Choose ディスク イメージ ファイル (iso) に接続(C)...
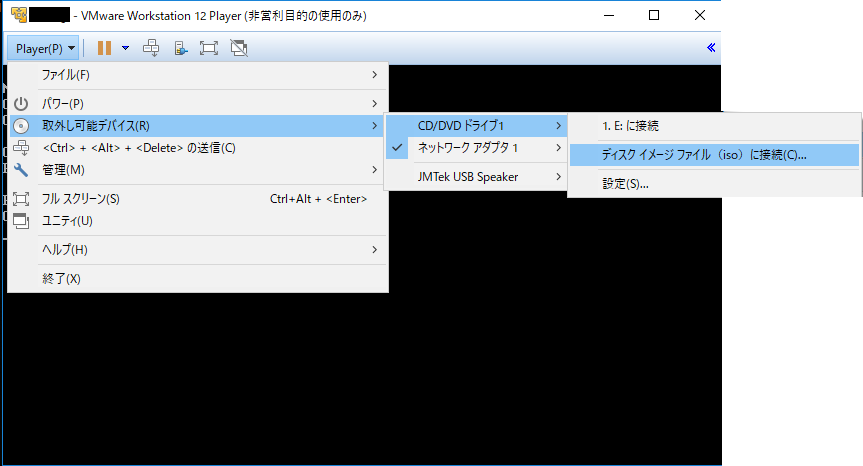This screenshot has width=863, height=466. tap(714, 155)
